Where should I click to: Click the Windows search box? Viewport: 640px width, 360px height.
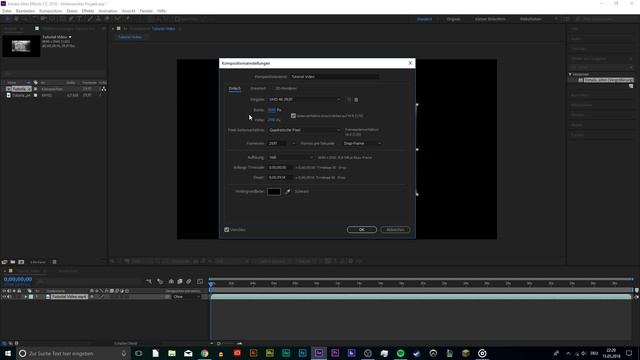coord(73,353)
